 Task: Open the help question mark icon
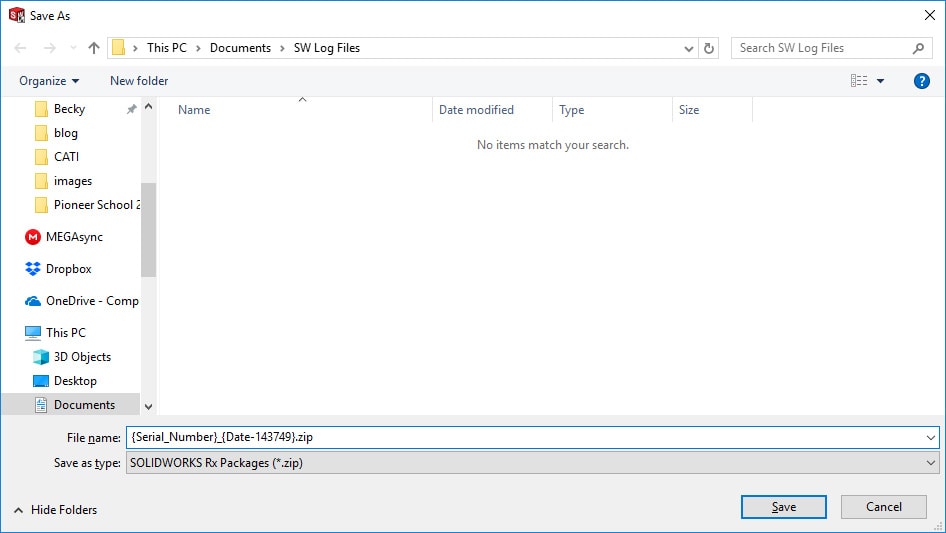click(x=922, y=81)
